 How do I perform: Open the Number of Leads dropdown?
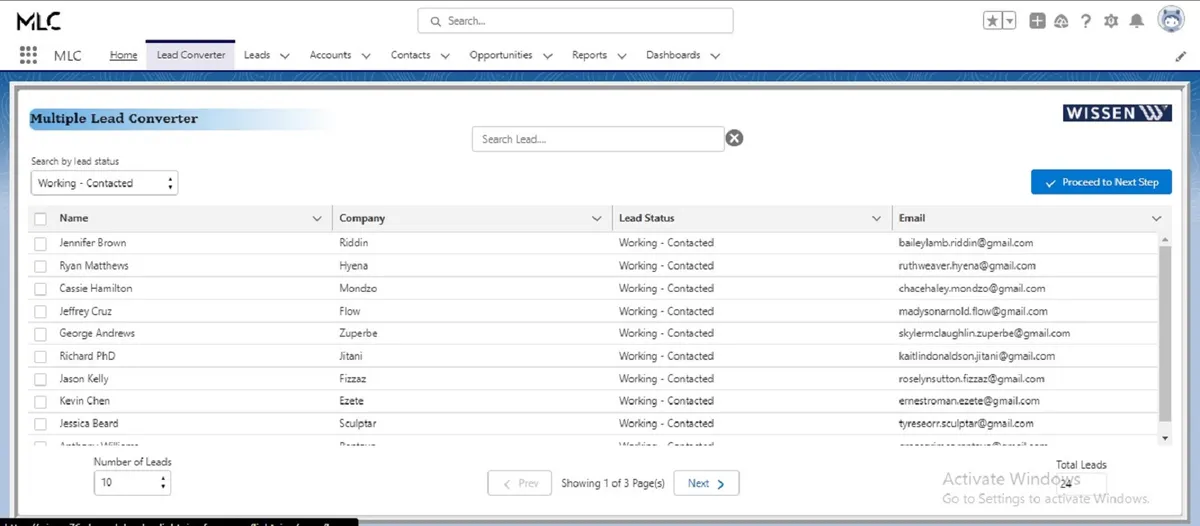[x=132, y=482]
